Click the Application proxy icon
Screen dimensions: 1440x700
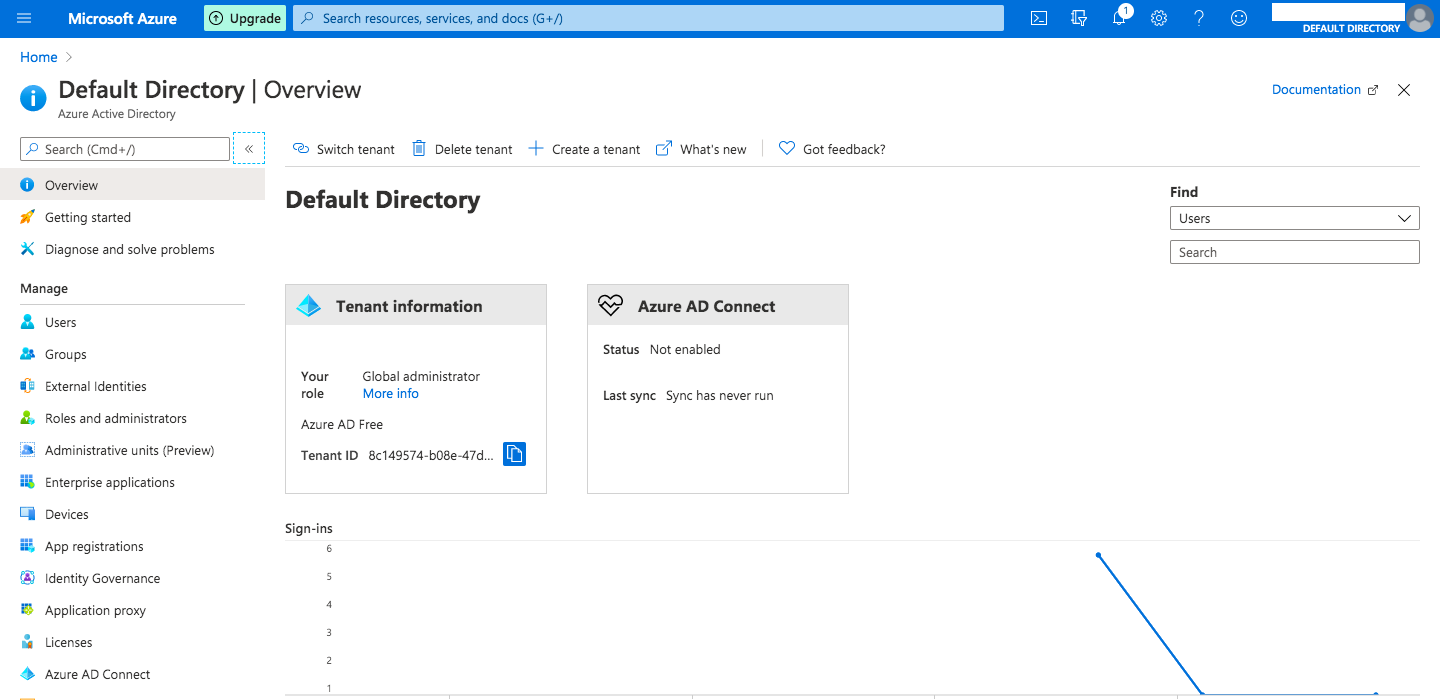pyautogui.click(x=27, y=610)
